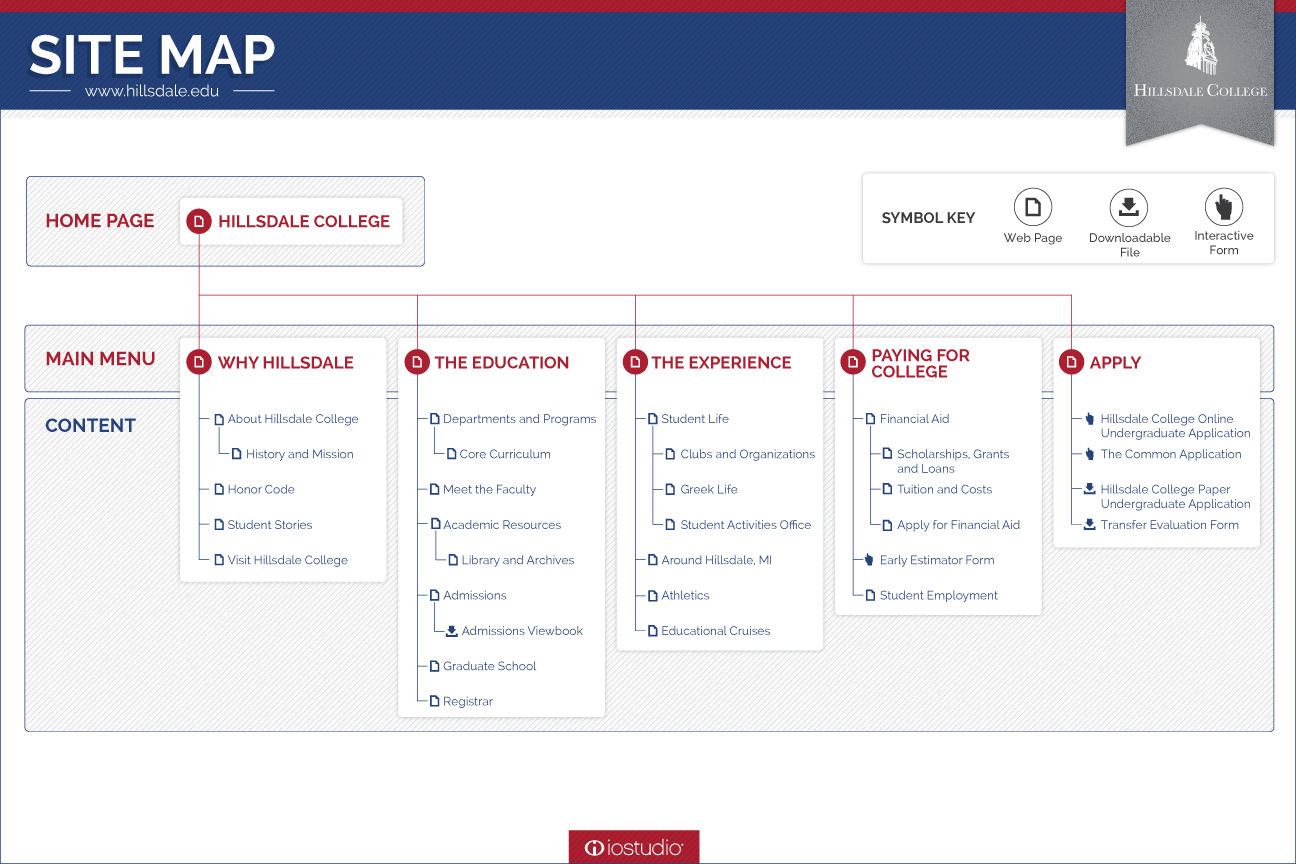Click the red page icon beside HILLSDALE COLLEGE

click(199, 221)
